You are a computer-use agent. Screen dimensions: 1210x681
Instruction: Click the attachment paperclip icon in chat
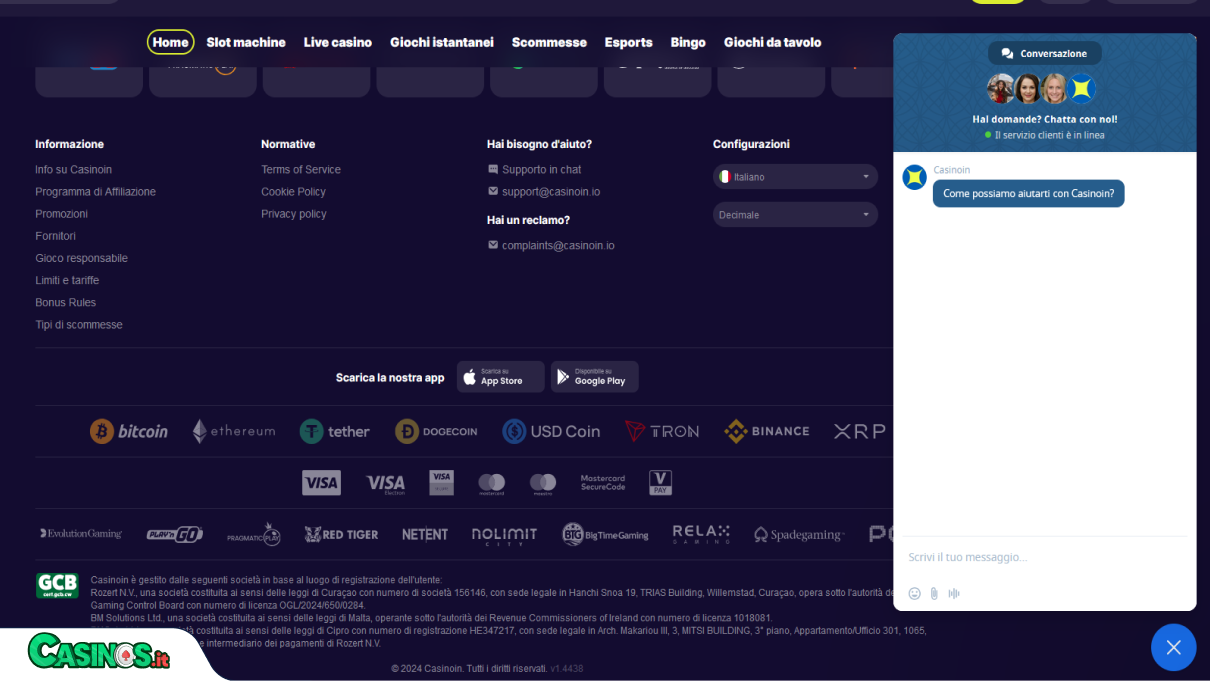point(934,593)
